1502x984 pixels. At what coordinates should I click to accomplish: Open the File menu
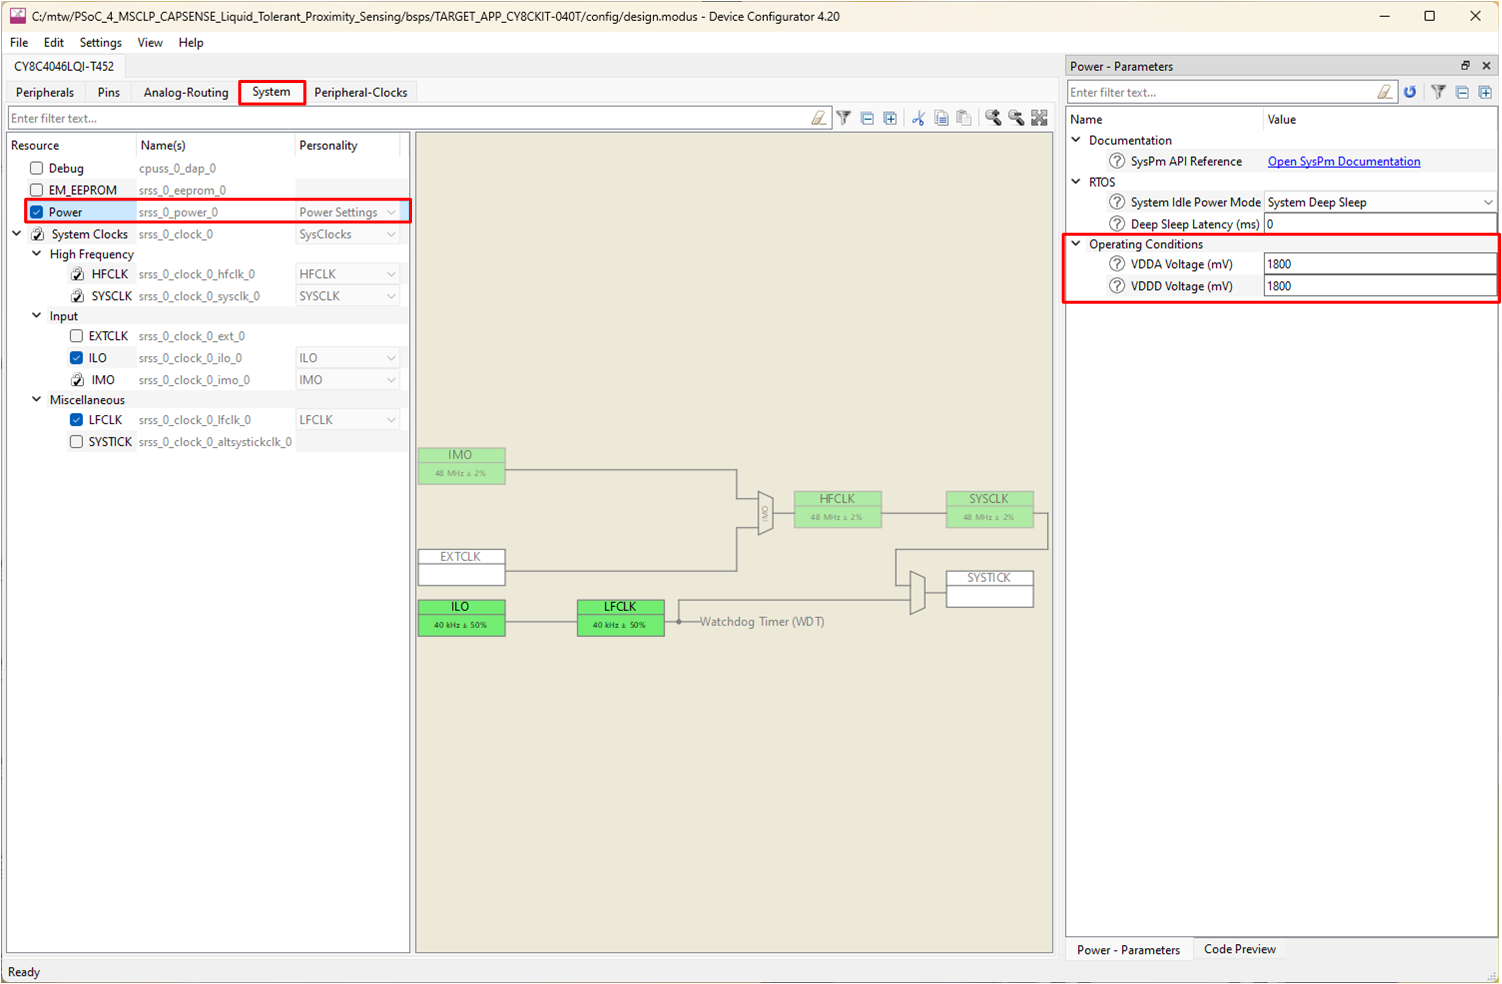click(19, 43)
